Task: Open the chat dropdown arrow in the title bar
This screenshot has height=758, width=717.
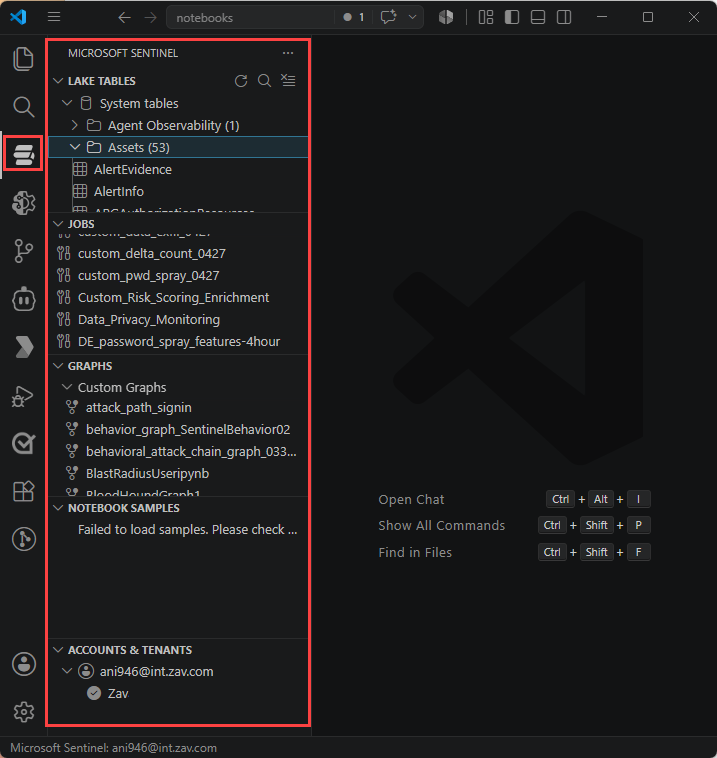Action: point(412,17)
